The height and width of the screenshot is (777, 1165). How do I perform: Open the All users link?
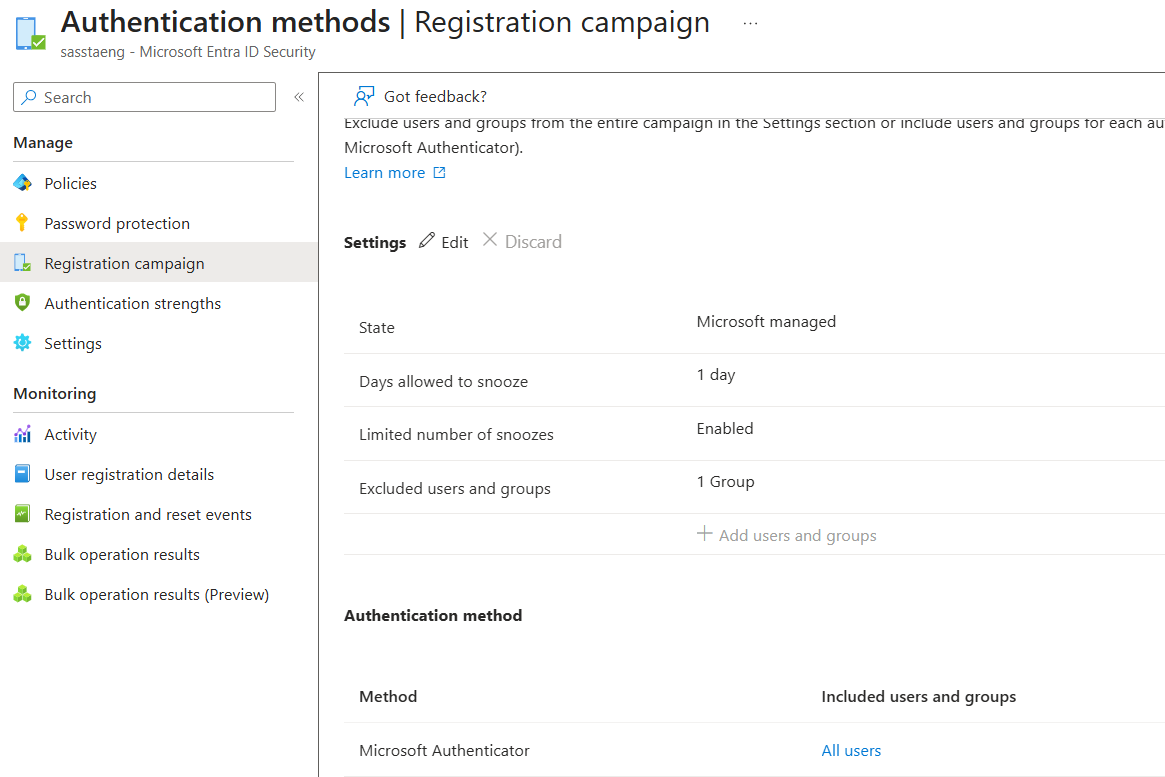pyautogui.click(x=851, y=751)
